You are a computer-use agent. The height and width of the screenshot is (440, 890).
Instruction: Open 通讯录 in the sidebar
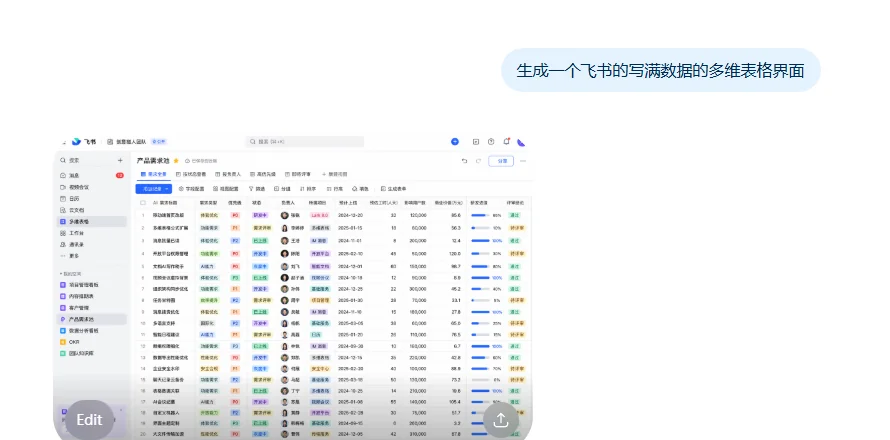pyautogui.click(x=92, y=244)
